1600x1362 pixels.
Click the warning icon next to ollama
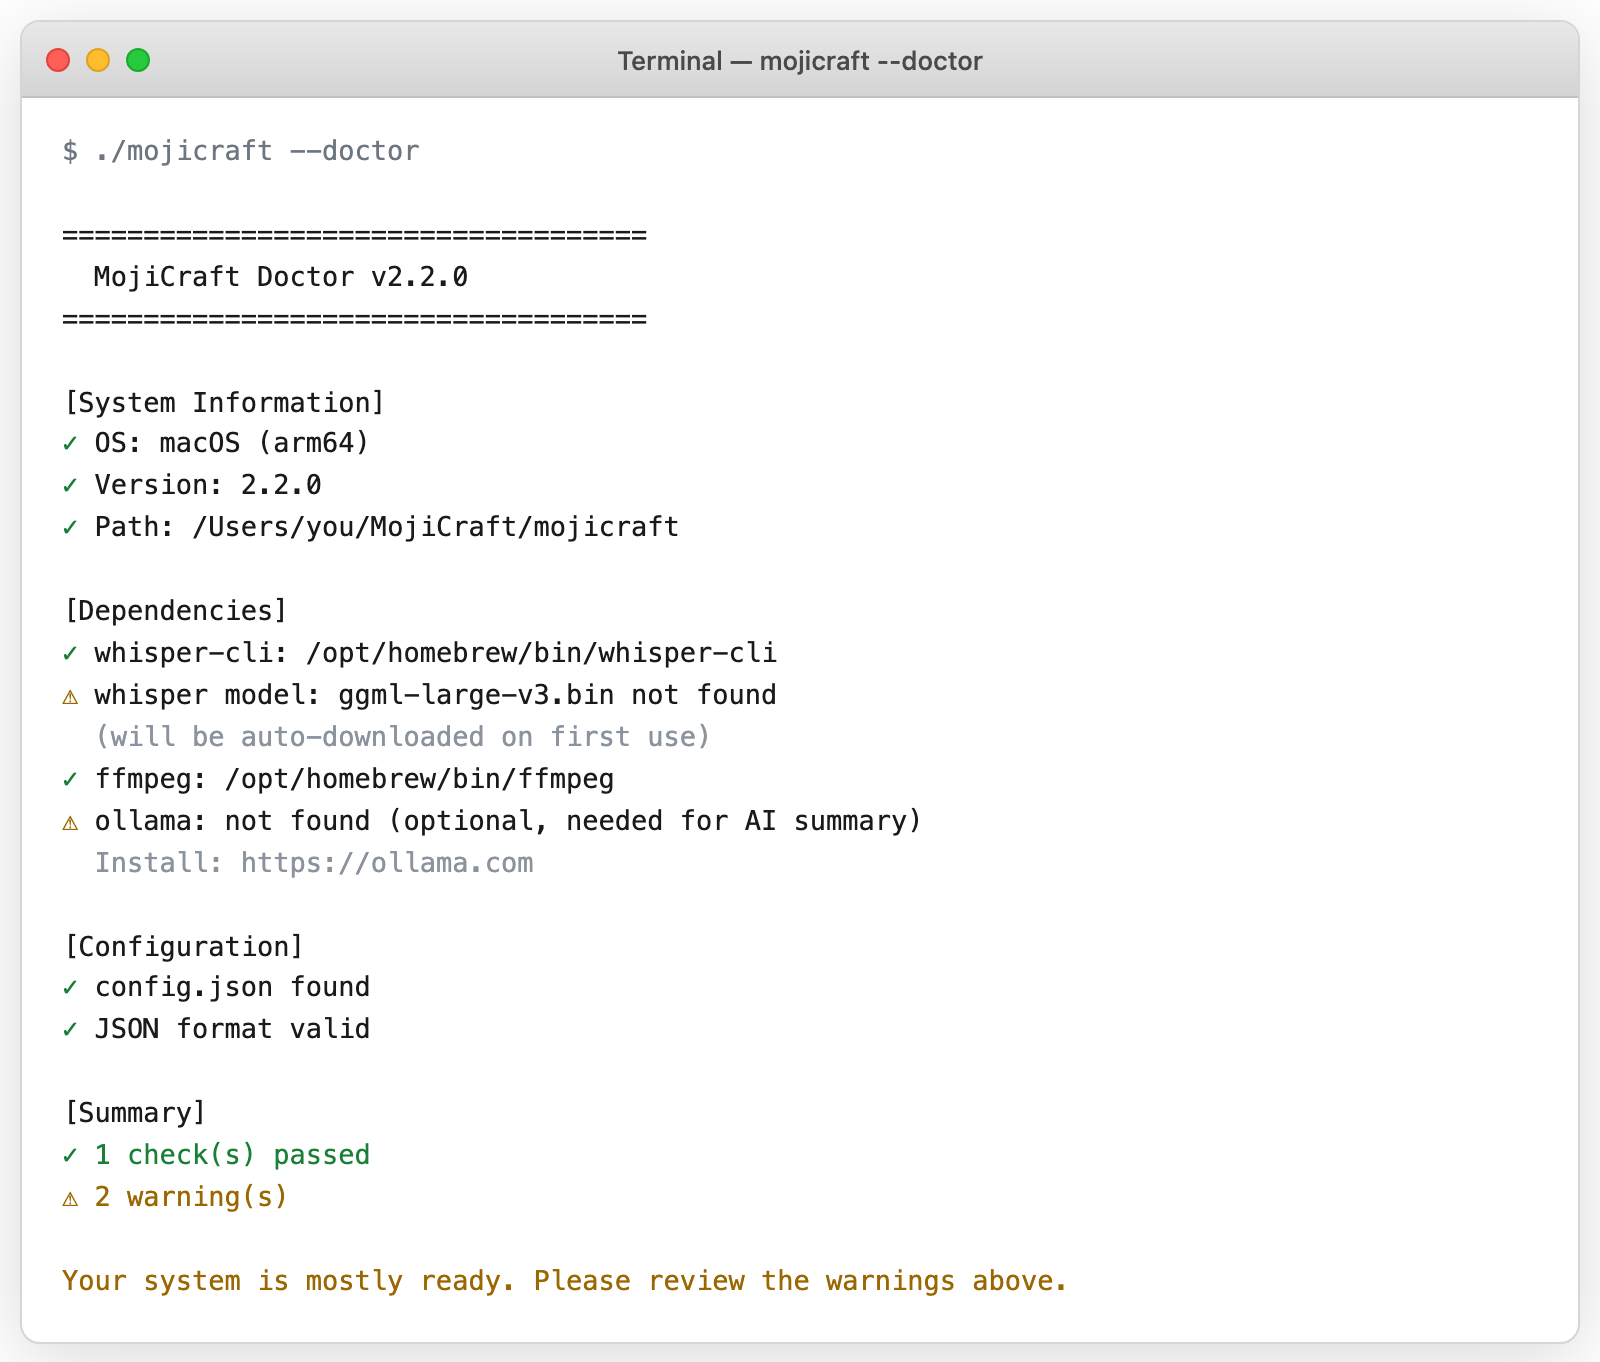coord(70,822)
